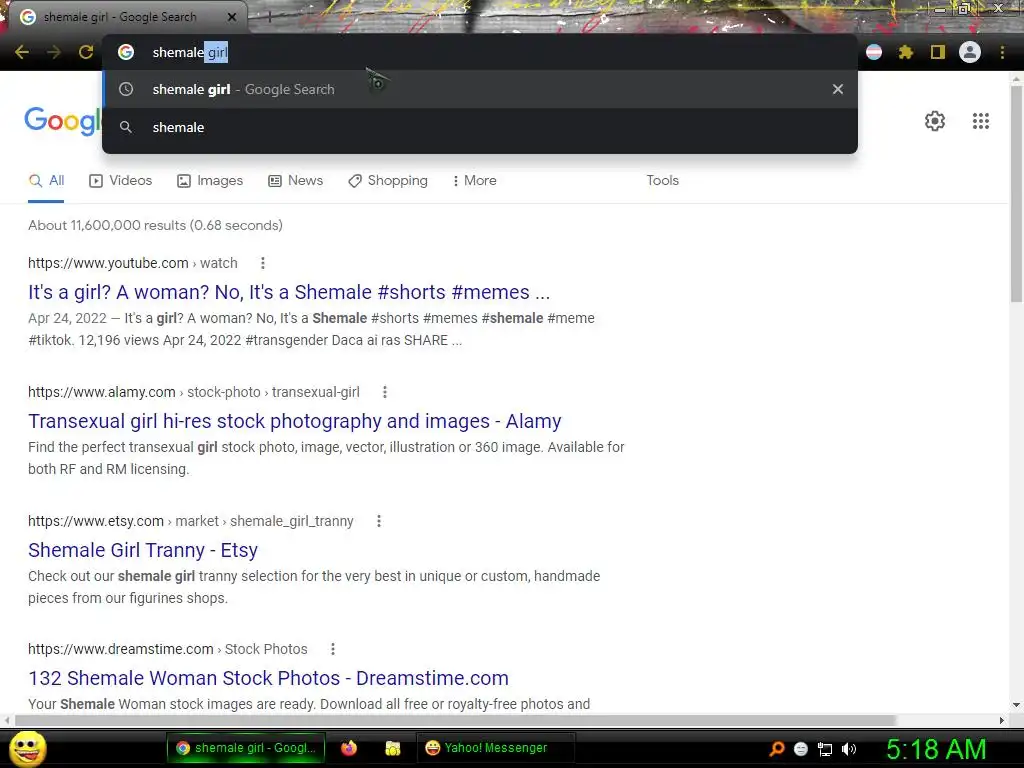Switch to the Videos tab
Image resolution: width=1024 pixels, height=768 pixels.
click(x=121, y=181)
